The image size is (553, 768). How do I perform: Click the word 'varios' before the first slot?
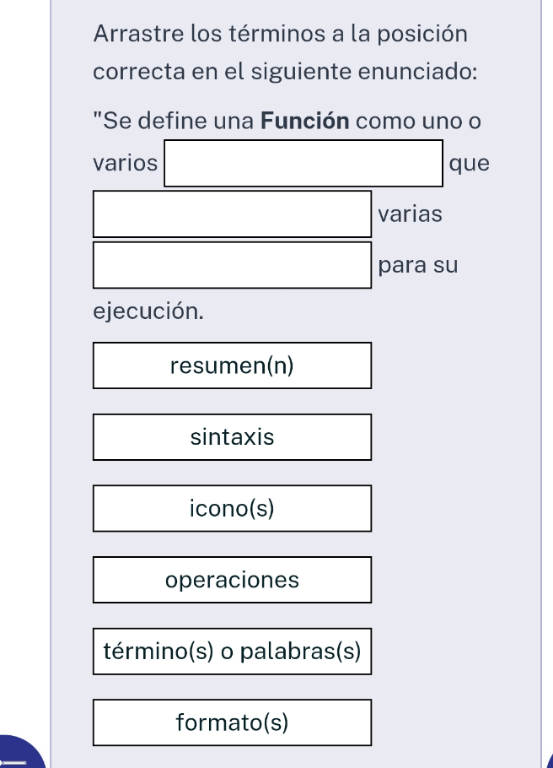tap(125, 163)
